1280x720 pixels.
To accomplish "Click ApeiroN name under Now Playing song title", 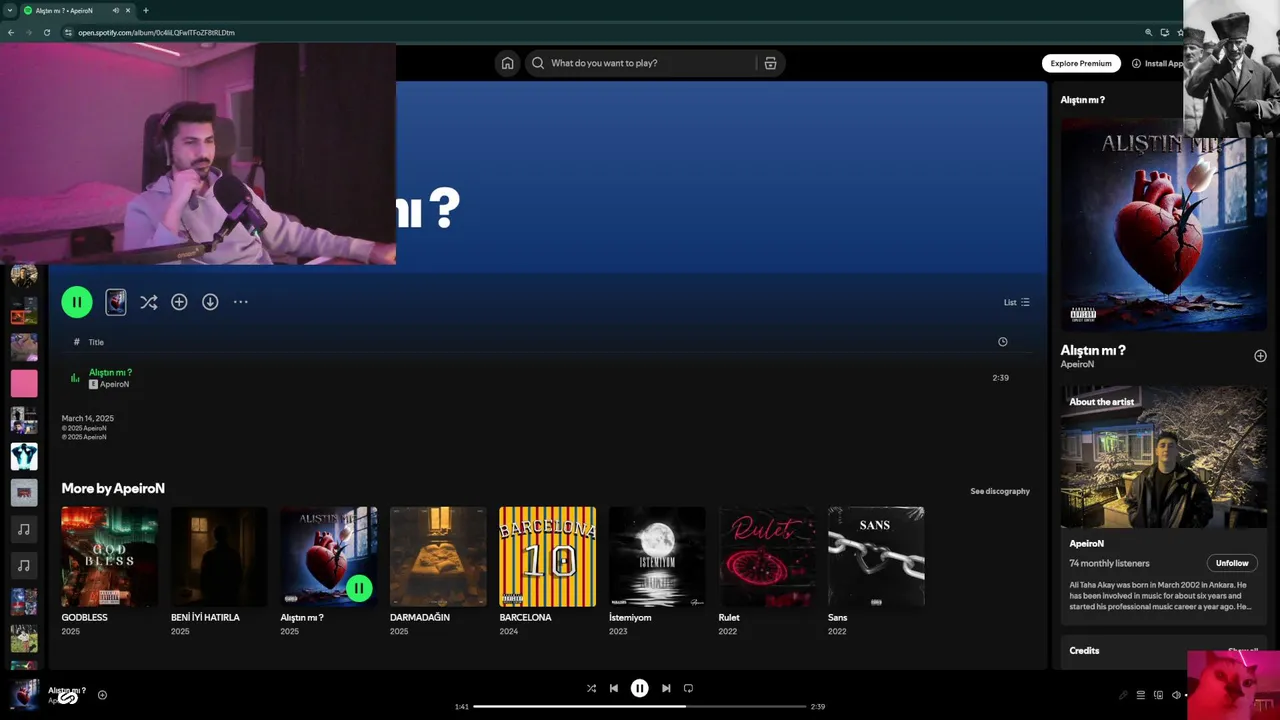I will [x=1077, y=365].
